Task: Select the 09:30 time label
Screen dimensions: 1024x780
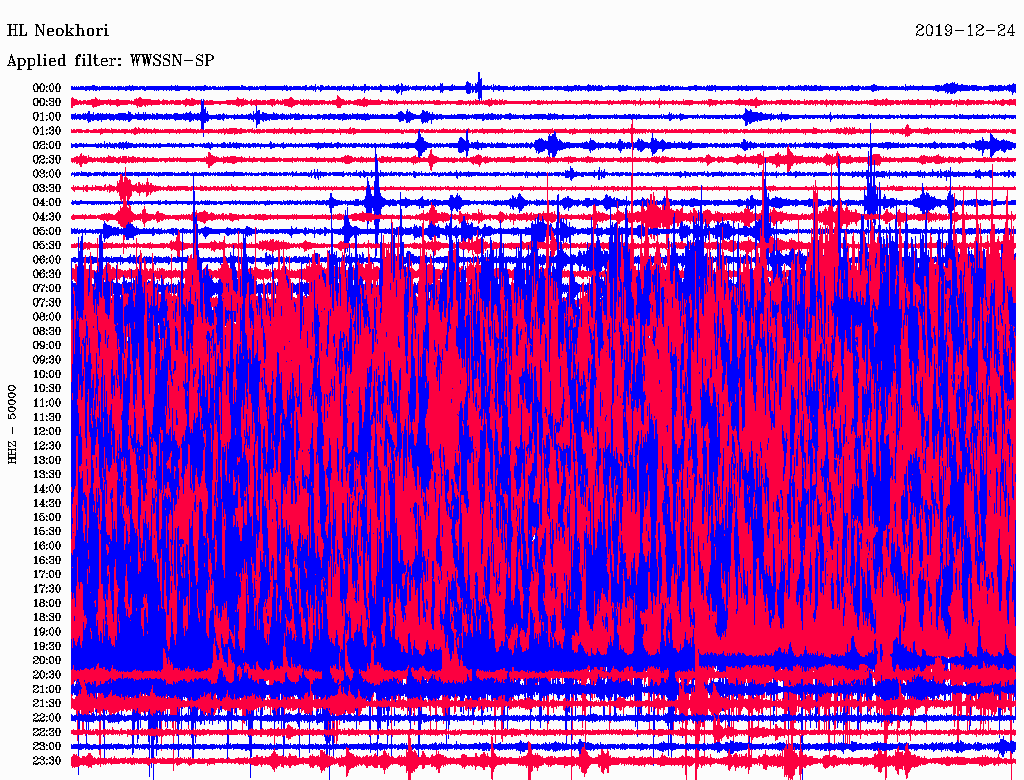Action: point(47,360)
